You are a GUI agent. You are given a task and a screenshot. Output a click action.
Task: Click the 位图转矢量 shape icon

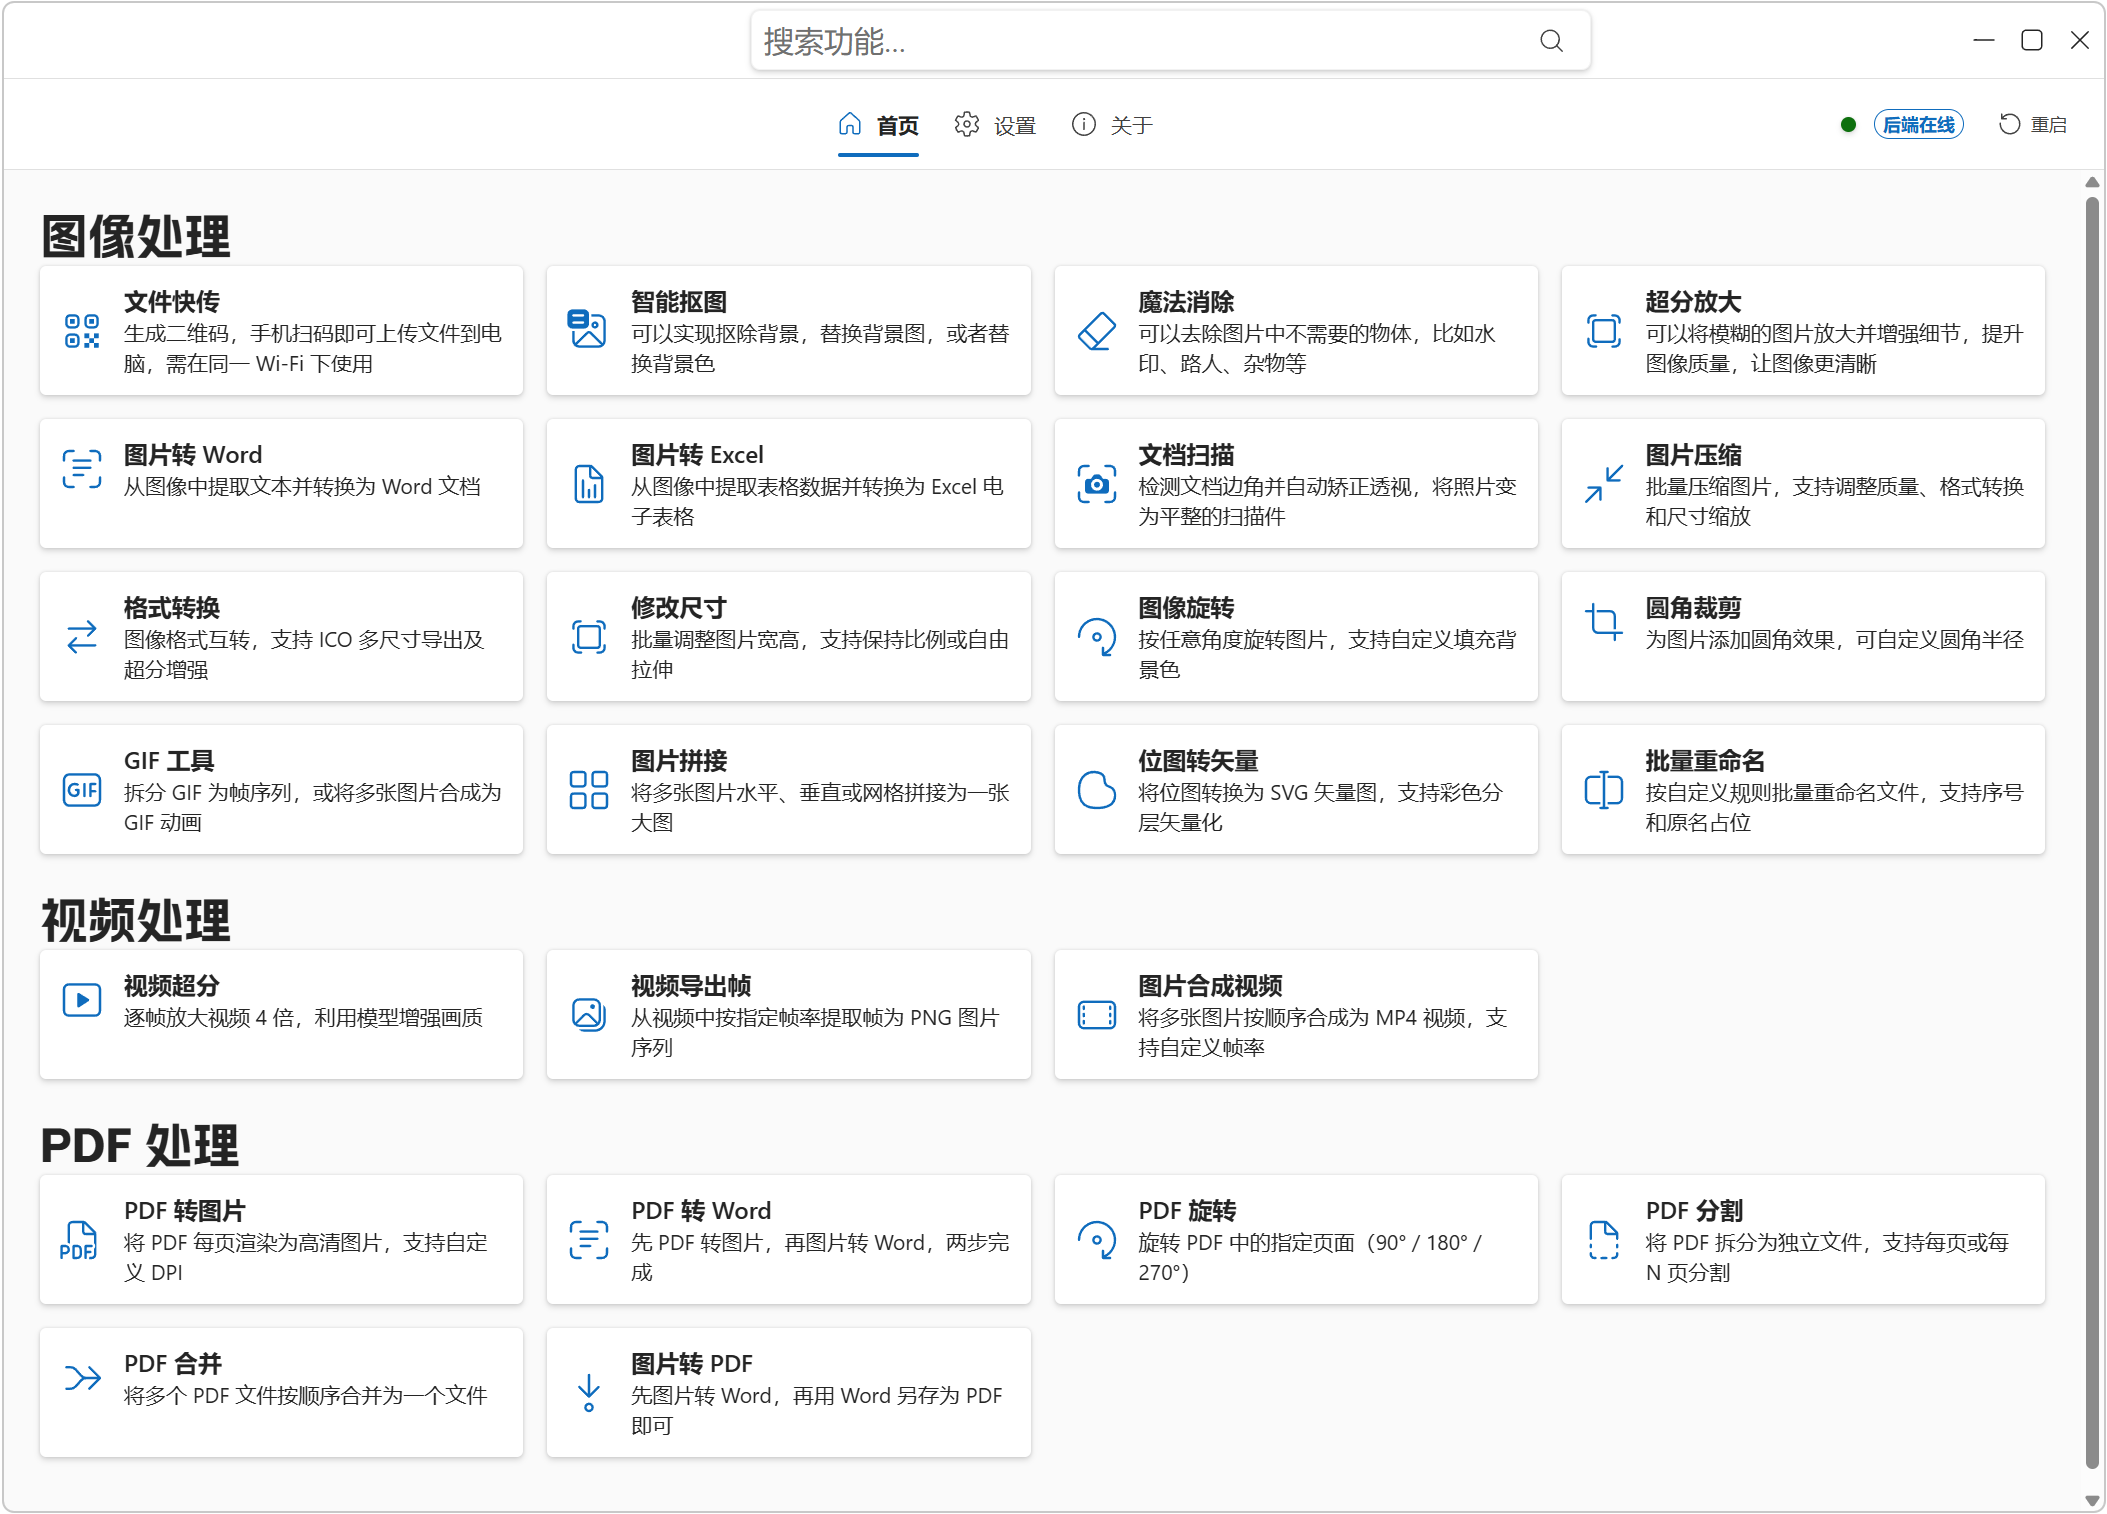pos(1097,790)
